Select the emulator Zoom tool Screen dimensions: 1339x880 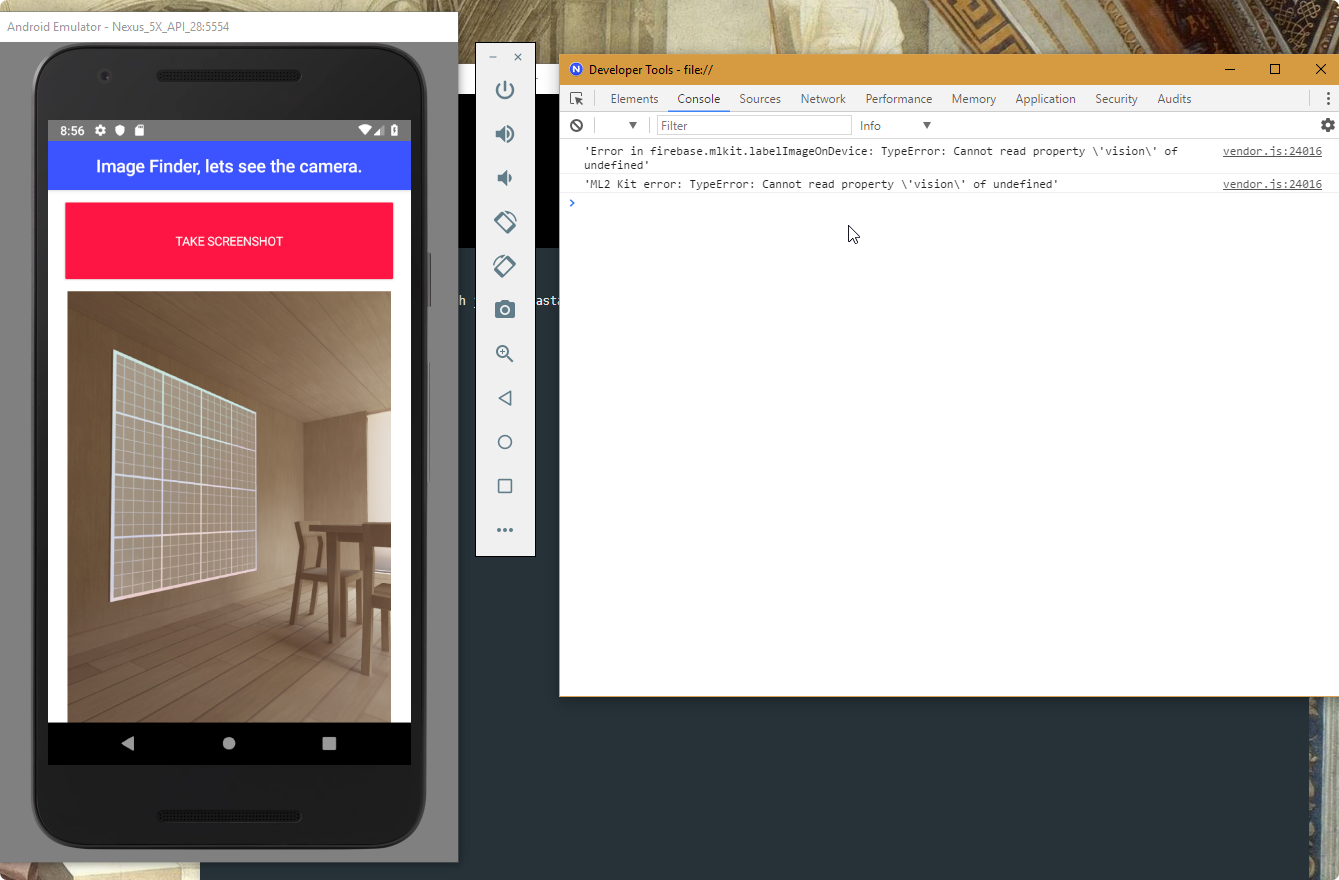[505, 353]
